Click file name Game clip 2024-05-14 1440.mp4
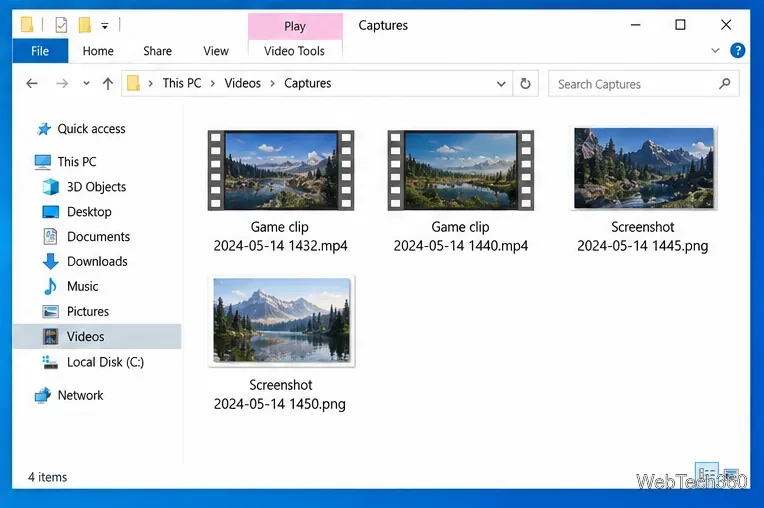Image resolution: width=764 pixels, height=508 pixels. [460, 236]
